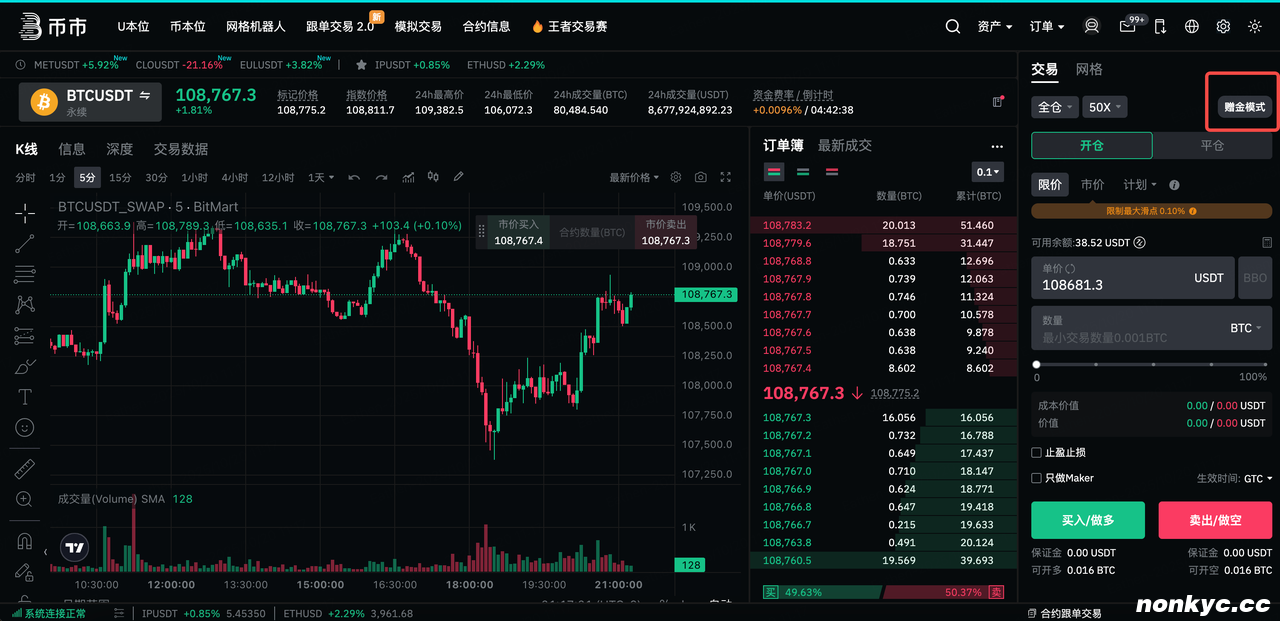
Task: Expand the 全仓 margin mode dropdown
Action: coord(1055,107)
